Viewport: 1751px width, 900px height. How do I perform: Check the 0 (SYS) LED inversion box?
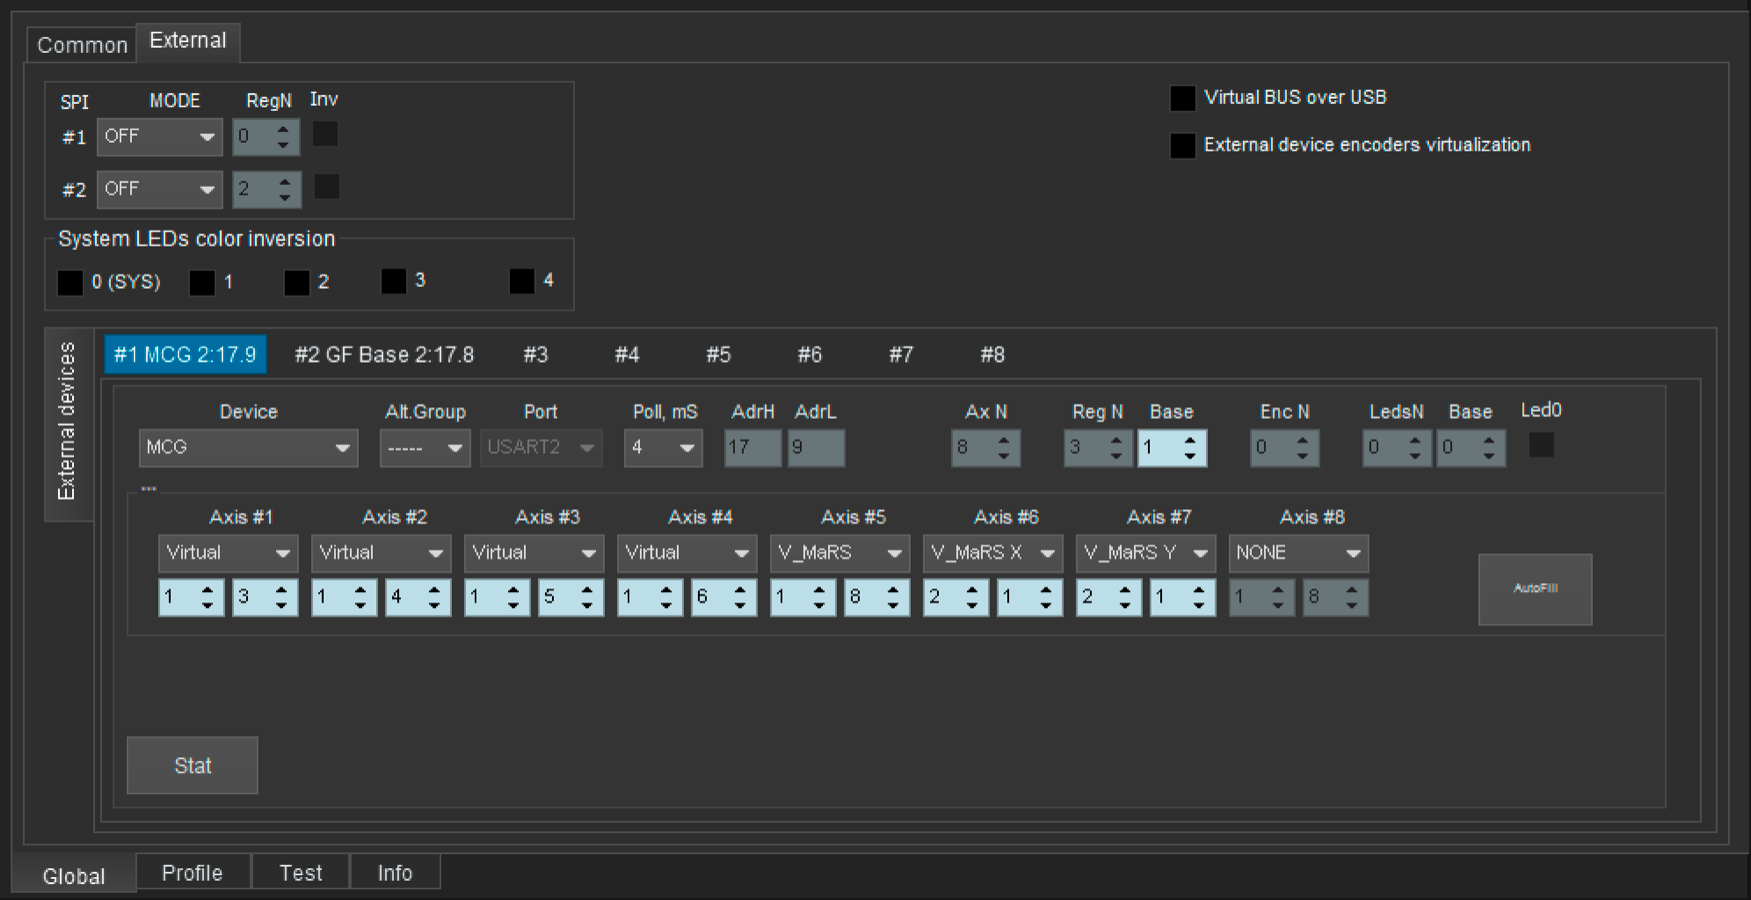pos(70,283)
